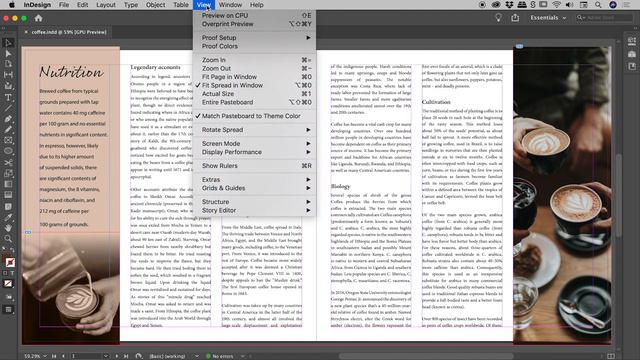The height and width of the screenshot is (360, 640).
Task: Open the preflight rotate icon in status bar
Action: click(139, 356)
